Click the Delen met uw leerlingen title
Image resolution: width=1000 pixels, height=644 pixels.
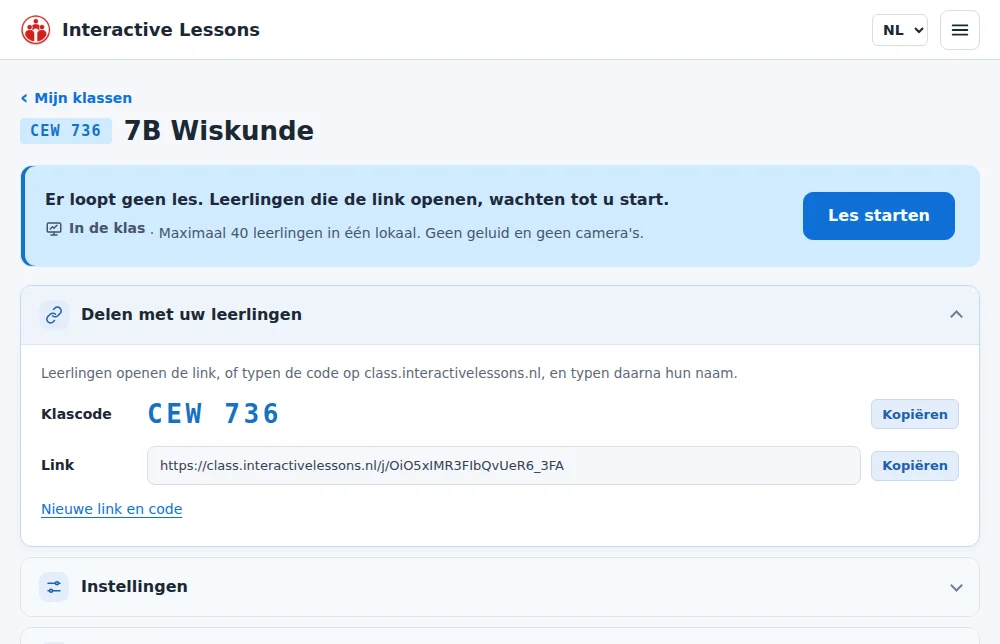pos(191,314)
